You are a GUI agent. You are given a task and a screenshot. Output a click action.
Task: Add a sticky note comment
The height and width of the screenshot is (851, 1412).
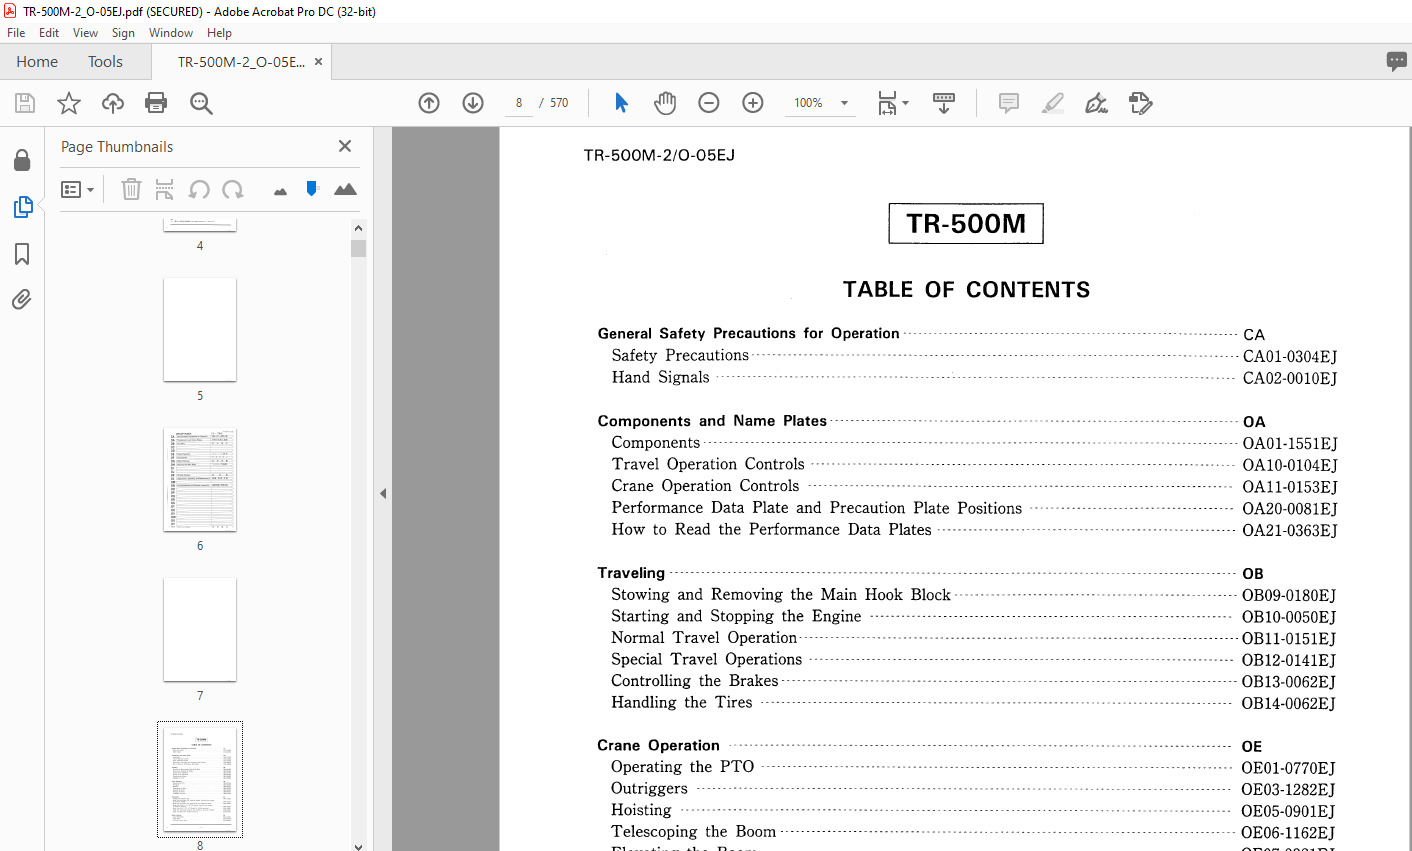click(1009, 103)
